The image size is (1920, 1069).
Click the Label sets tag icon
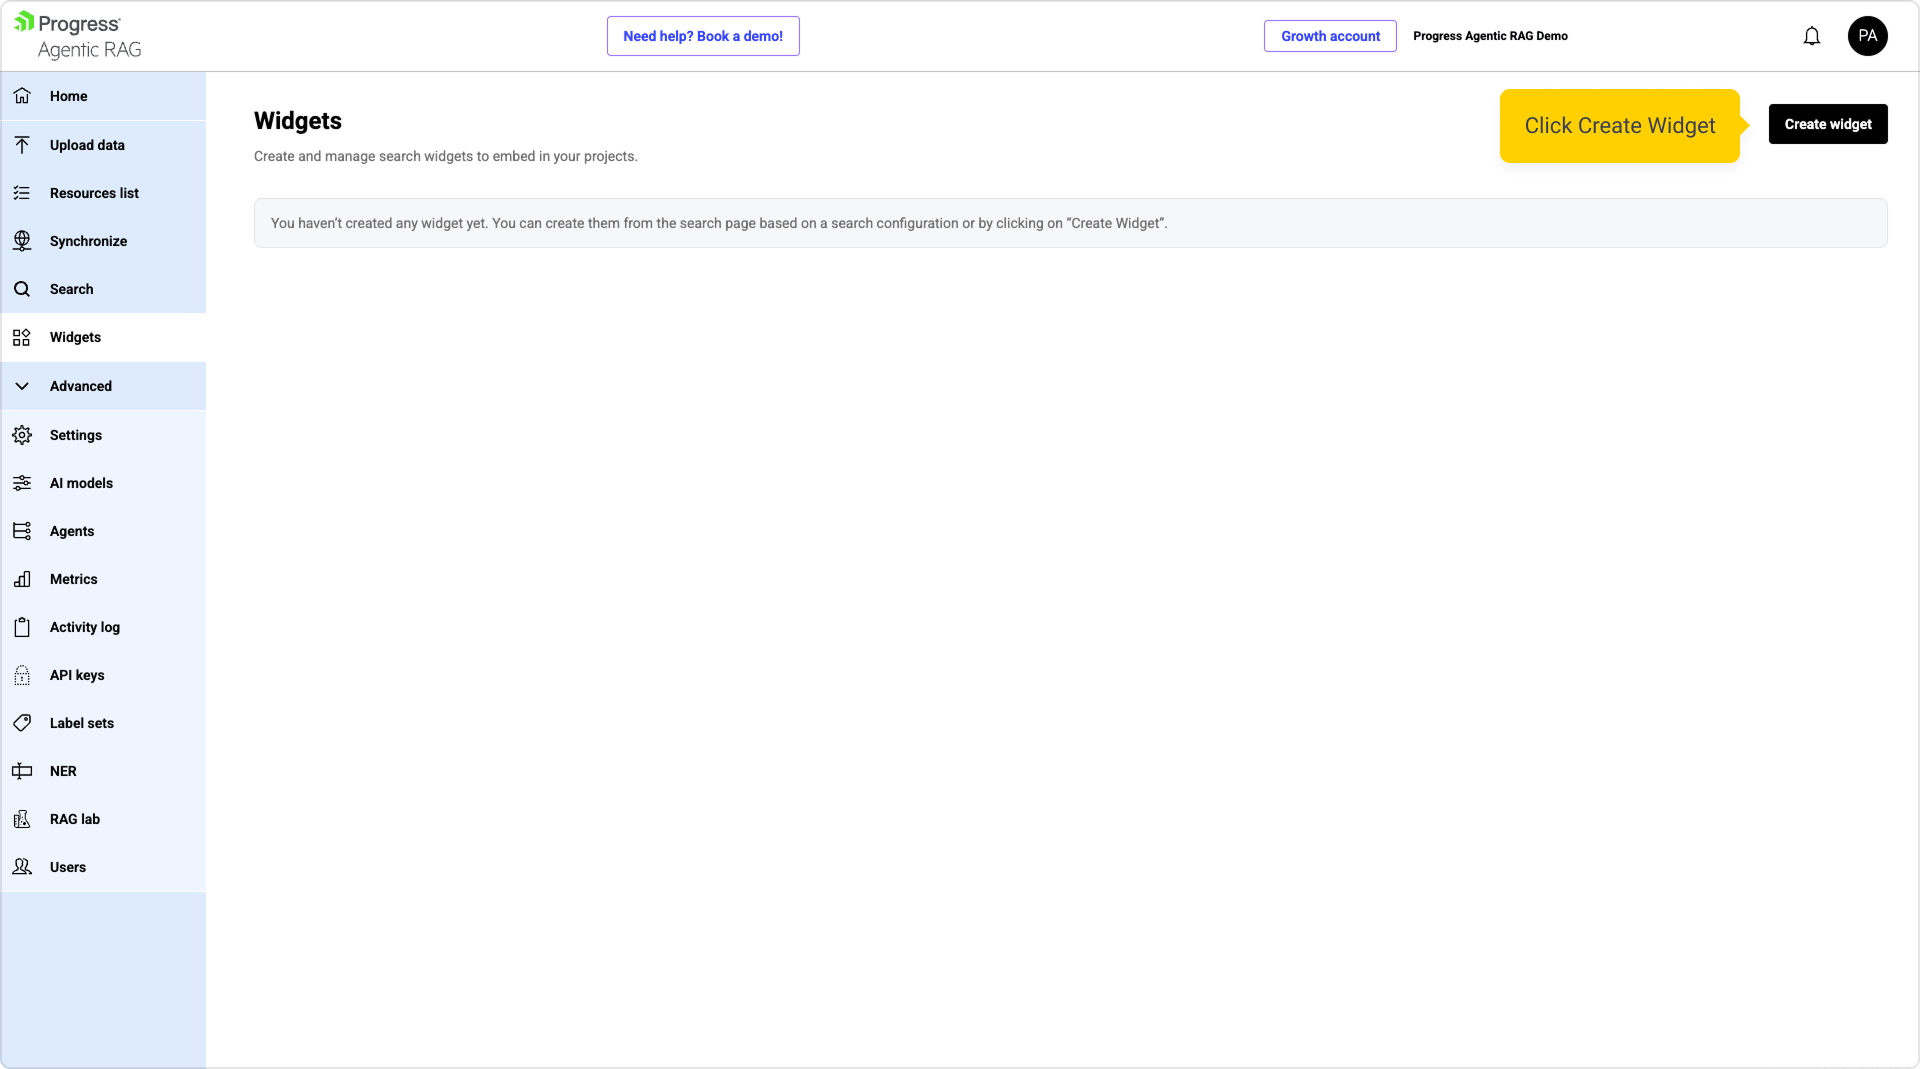(x=22, y=723)
